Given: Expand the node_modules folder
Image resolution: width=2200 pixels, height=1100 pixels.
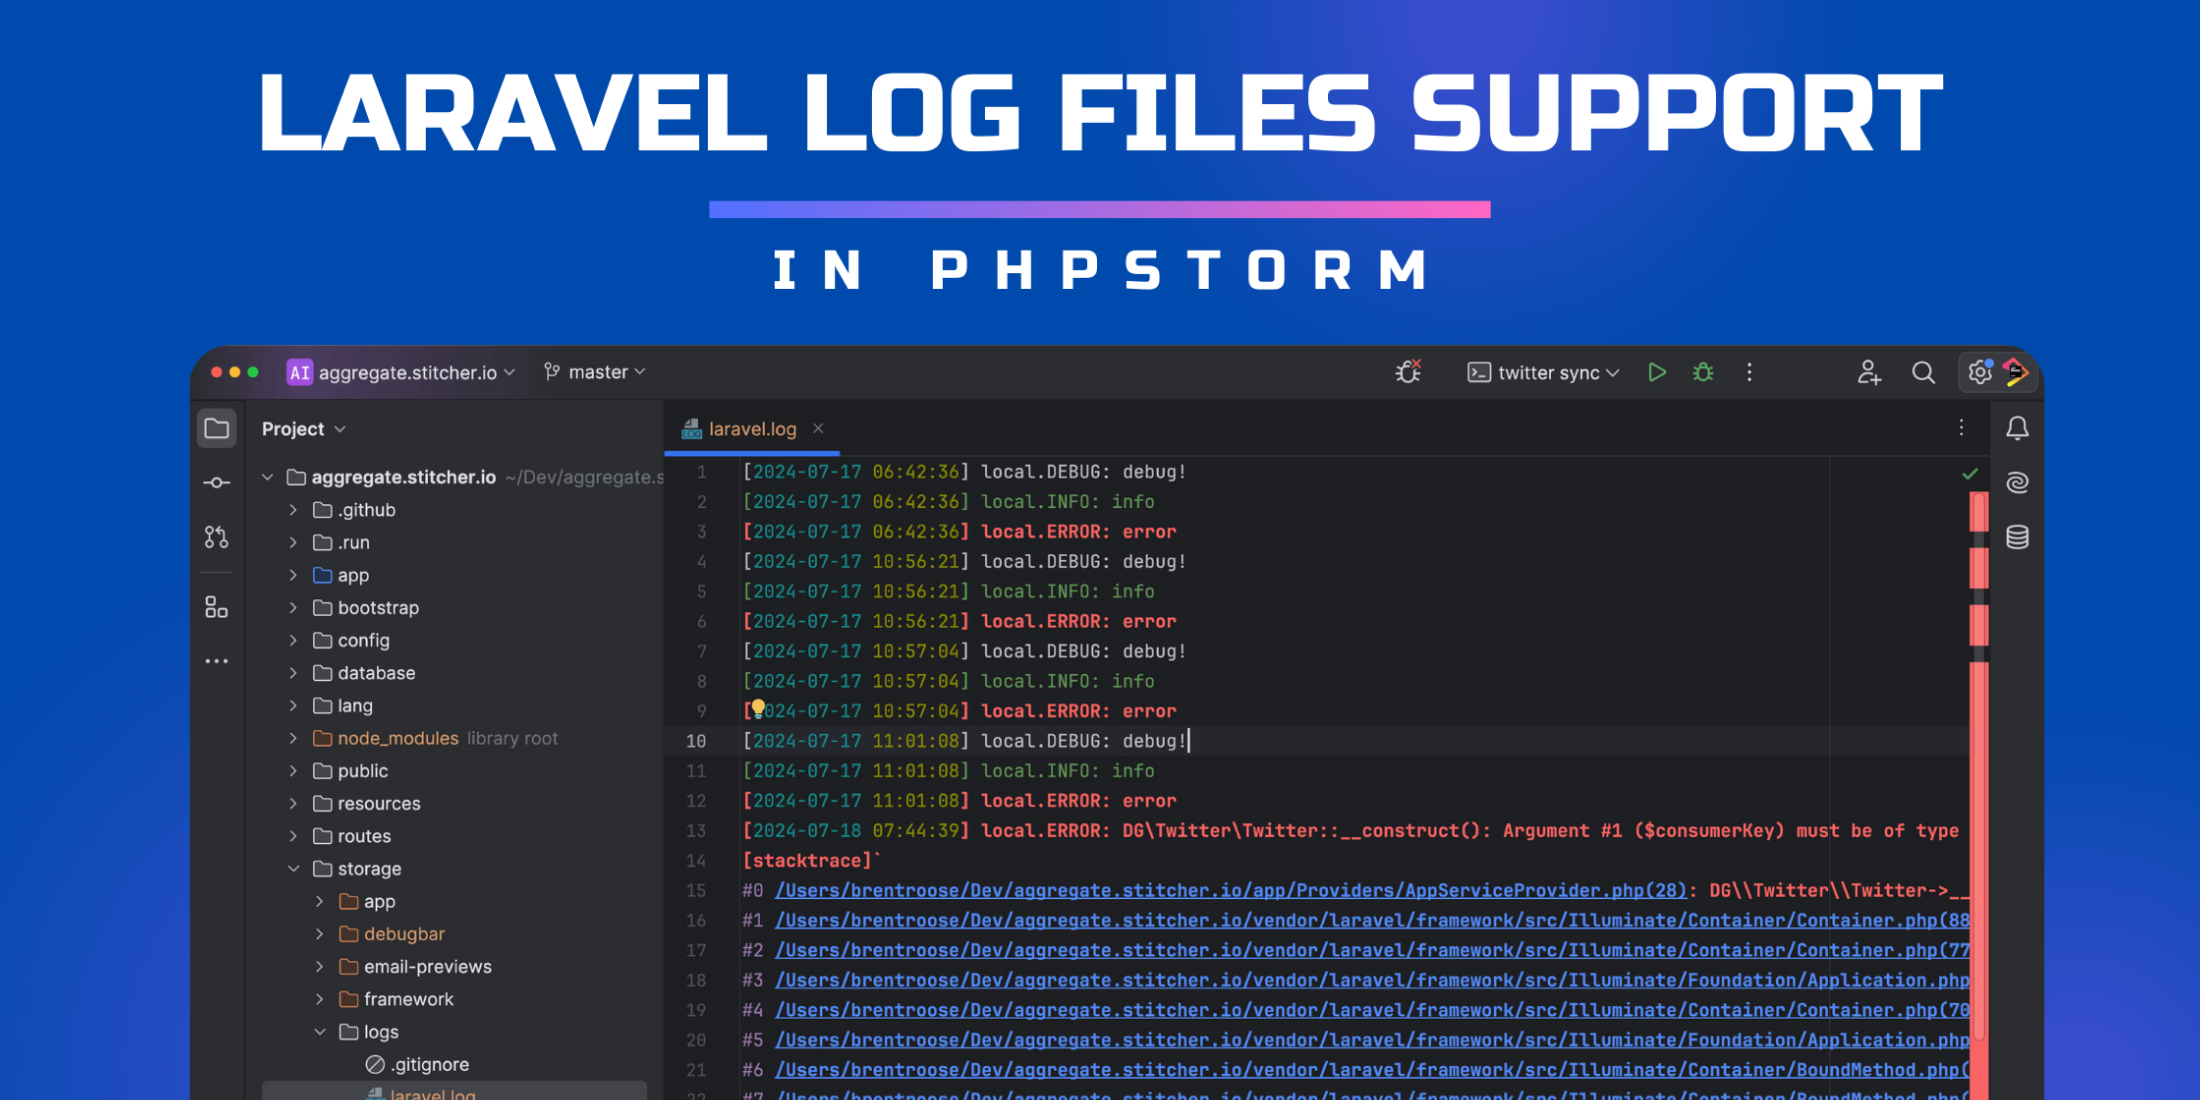Looking at the screenshot, I should tap(293, 738).
